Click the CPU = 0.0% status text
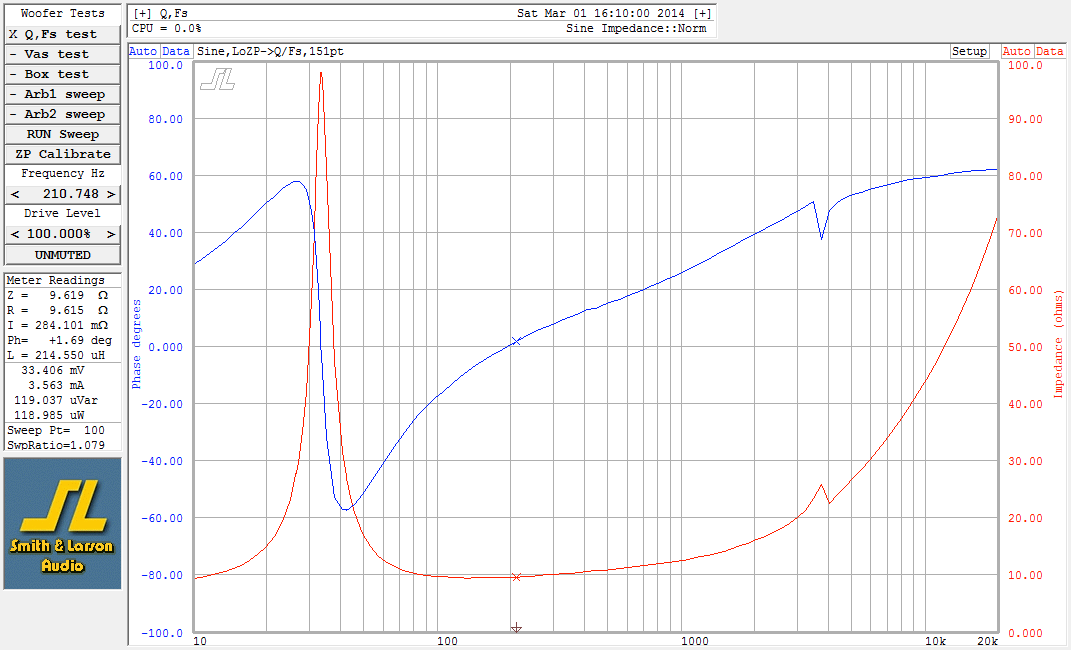Viewport: 1071px width, 650px height. [167, 28]
